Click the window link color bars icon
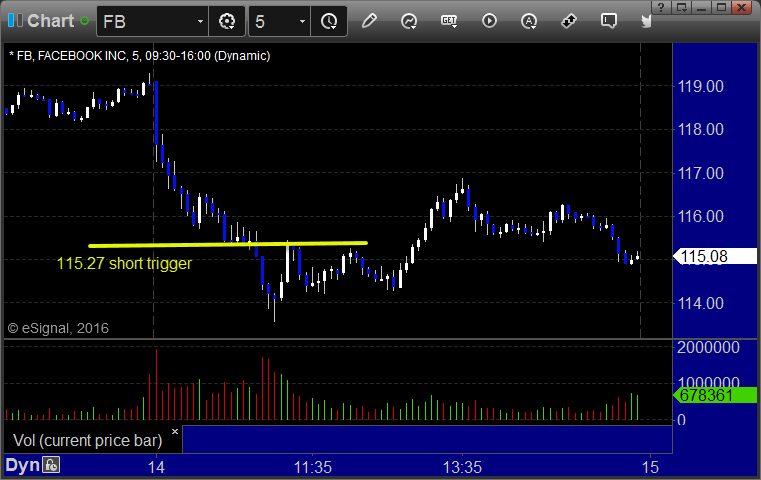This screenshot has width=761, height=480. 15,20
